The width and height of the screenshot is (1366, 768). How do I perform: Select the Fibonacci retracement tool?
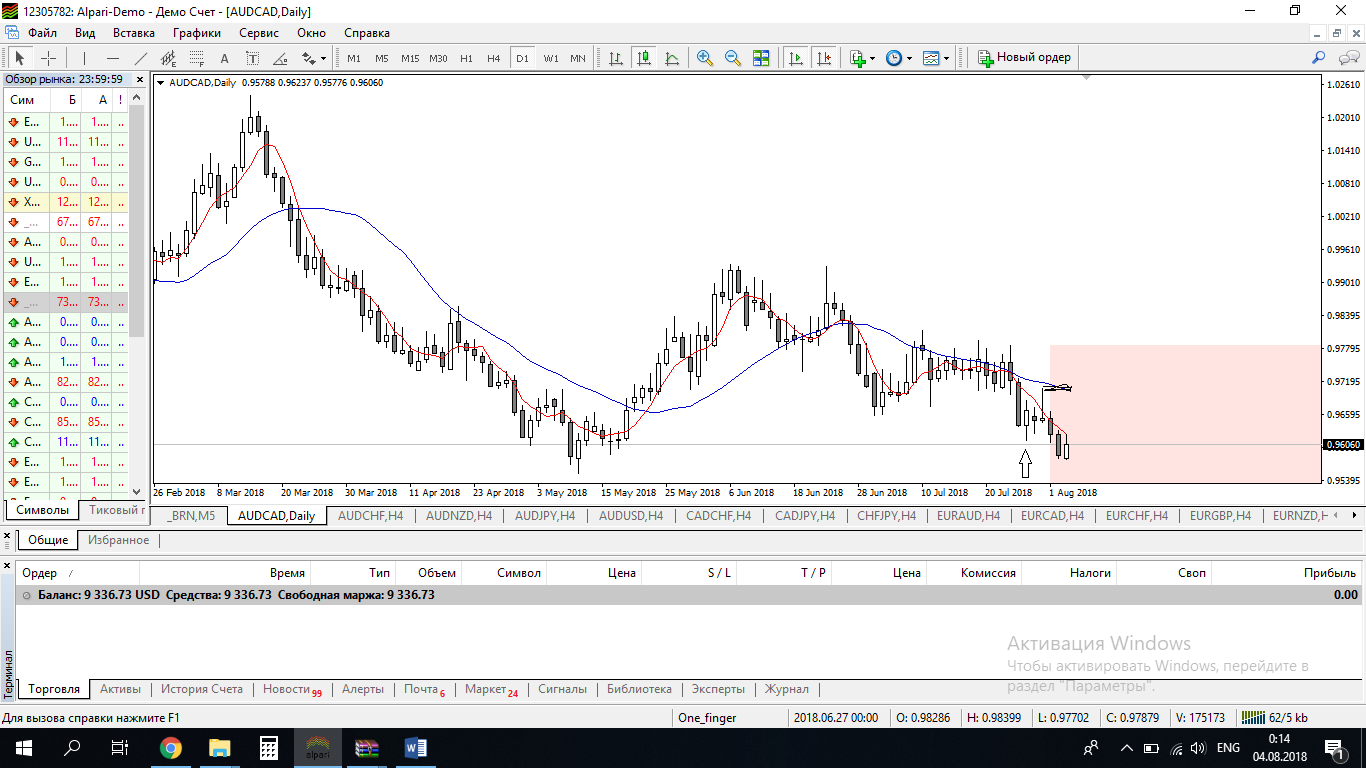pyautogui.click(x=196, y=58)
